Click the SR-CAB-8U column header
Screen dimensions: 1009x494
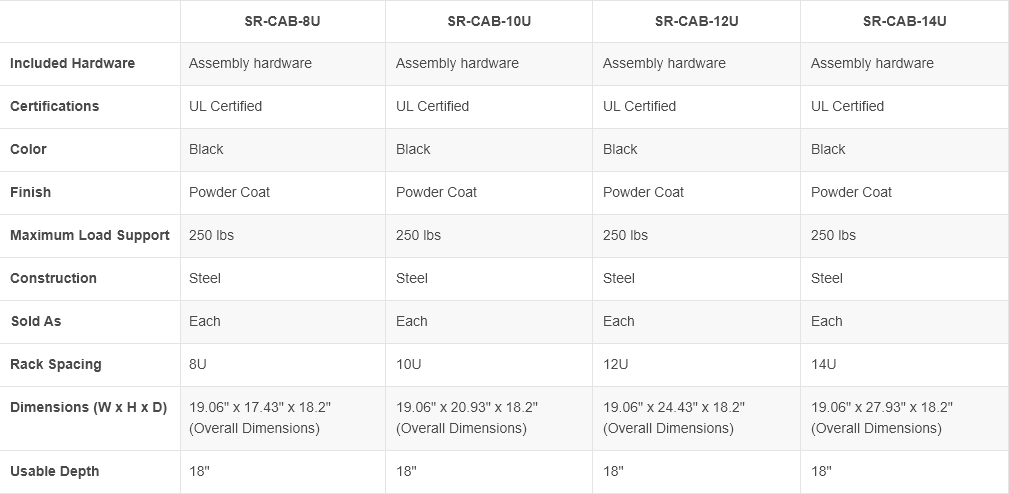(282, 21)
